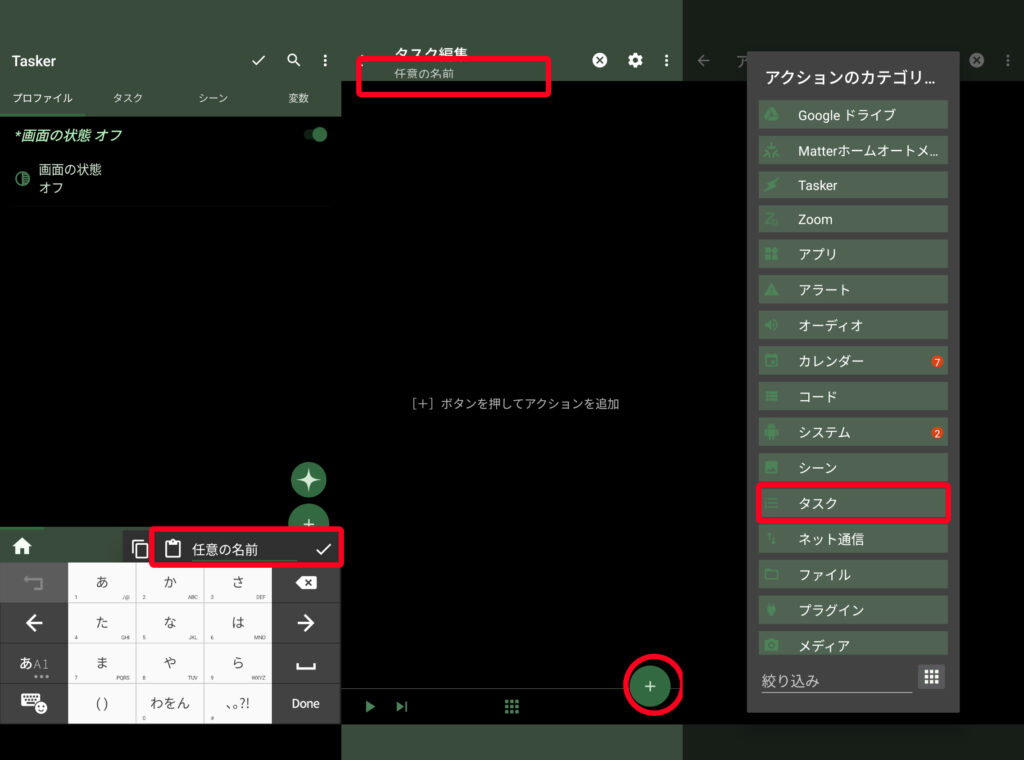Screen dimensions: 1024x760
Task: Tap the keyboard home icon
Action: [x=22, y=546]
